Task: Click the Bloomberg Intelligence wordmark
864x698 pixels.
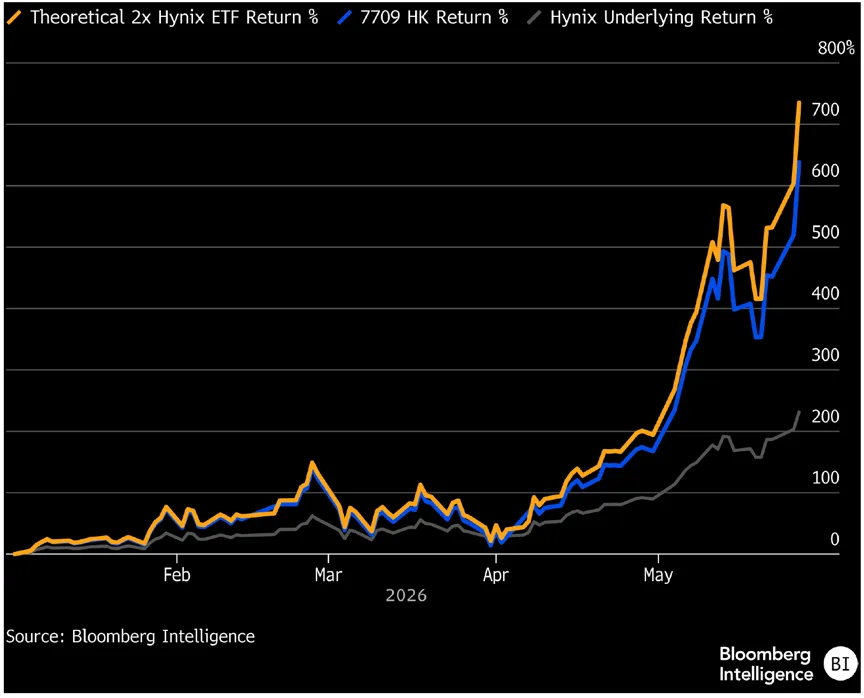Action: pyautogui.click(x=766, y=664)
